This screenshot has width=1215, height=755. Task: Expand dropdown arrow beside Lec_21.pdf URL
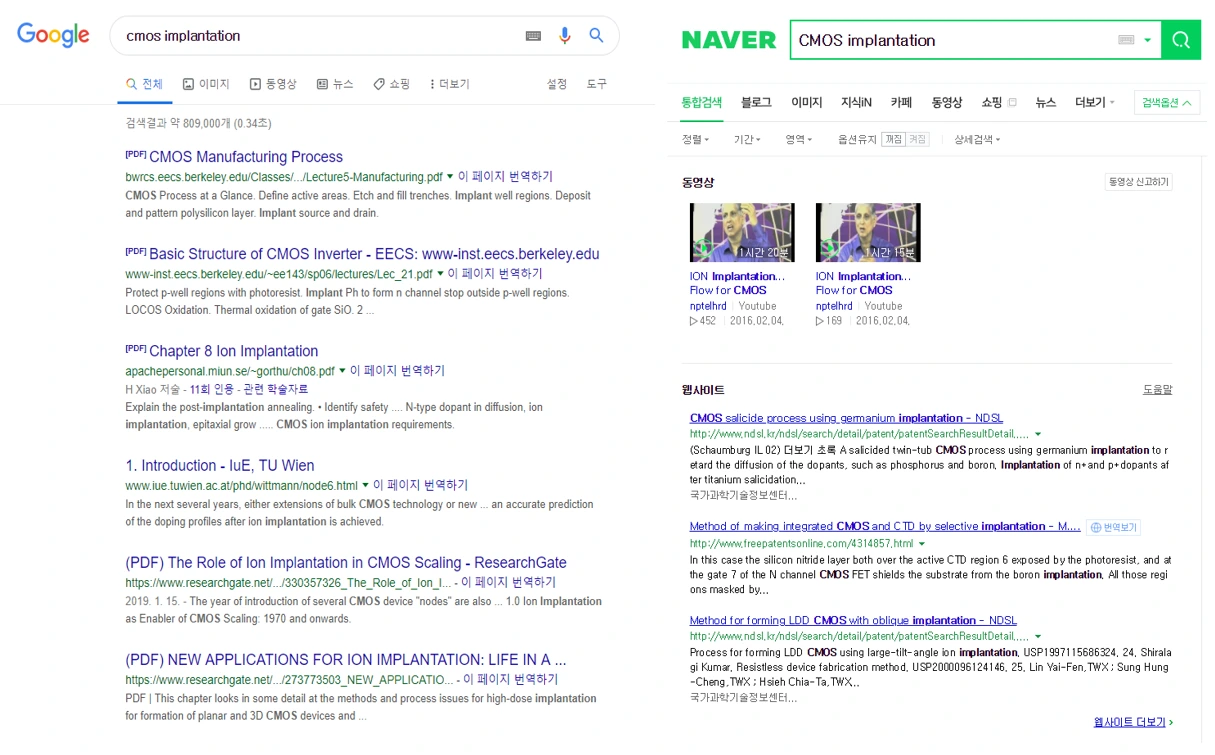click(x=439, y=273)
